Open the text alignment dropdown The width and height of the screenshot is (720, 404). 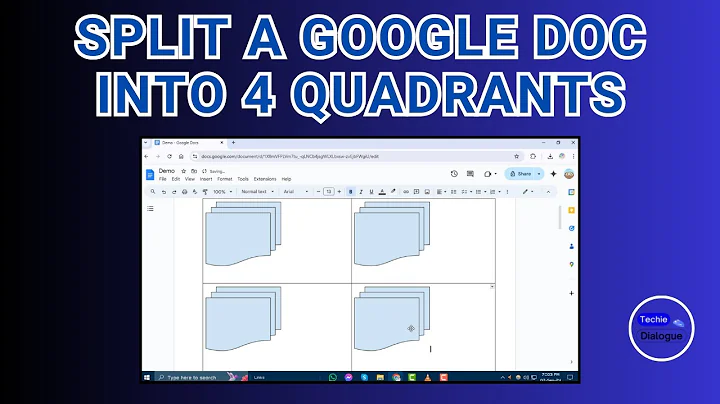[441, 191]
